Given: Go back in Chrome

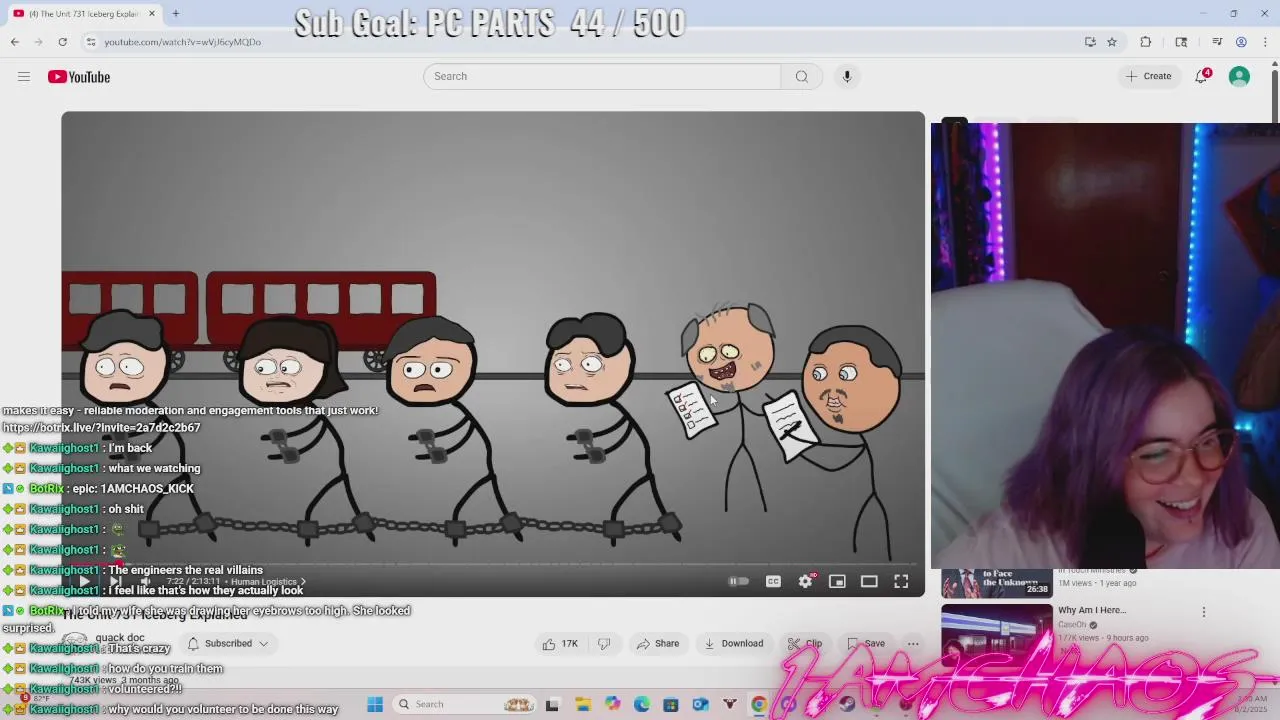Looking at the screenshot, I should coord(15,42).
